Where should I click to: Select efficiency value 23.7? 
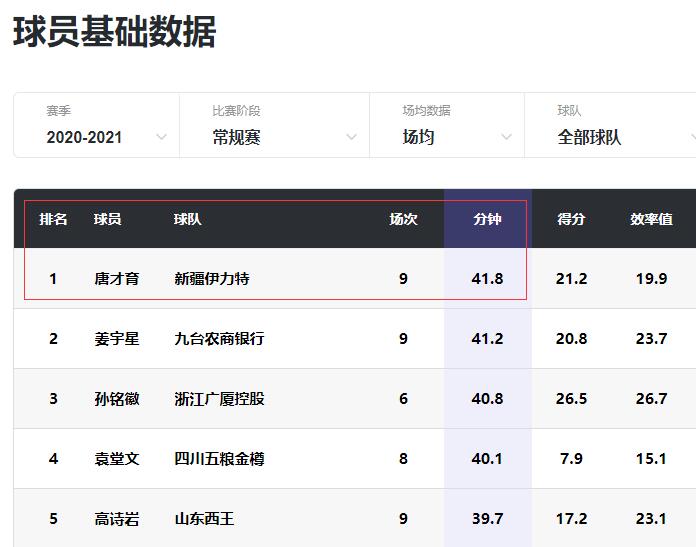tap(651, 339)
